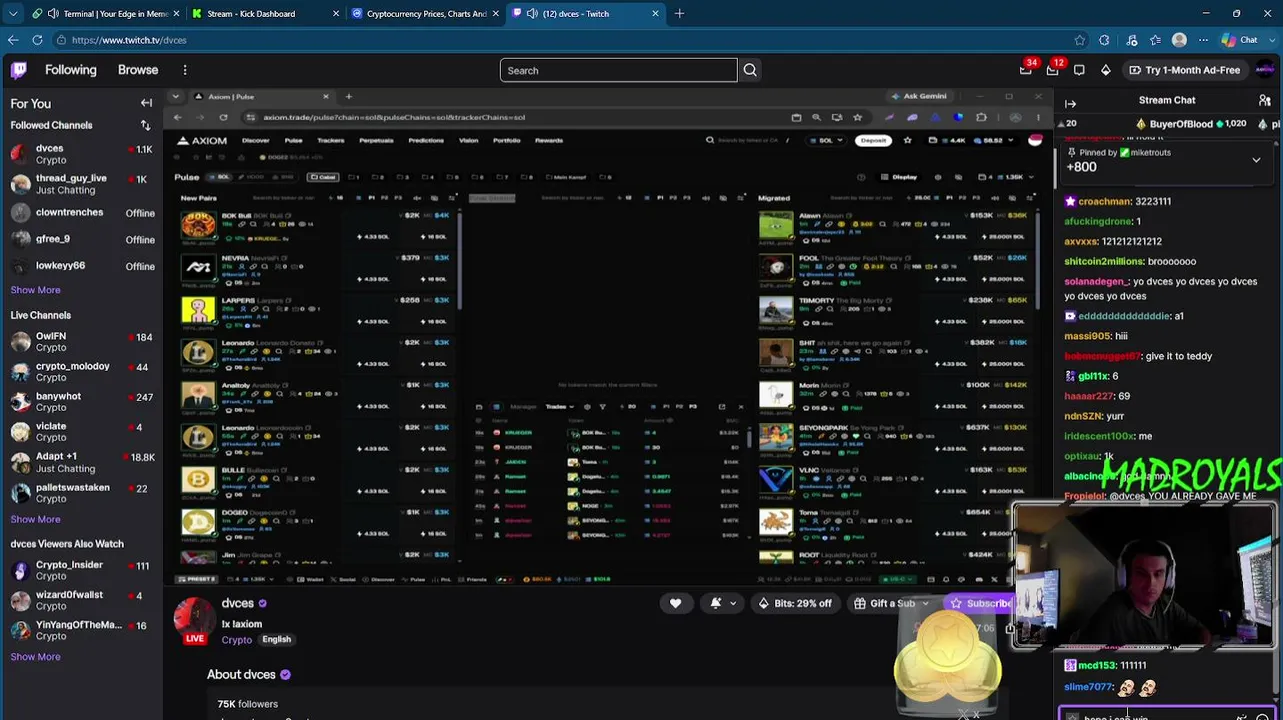Image resolution: width=1283 pixels, height=720 pixels.
Task: Expand the pinned message by miketrouts
Action: (x=1256, y=159)
